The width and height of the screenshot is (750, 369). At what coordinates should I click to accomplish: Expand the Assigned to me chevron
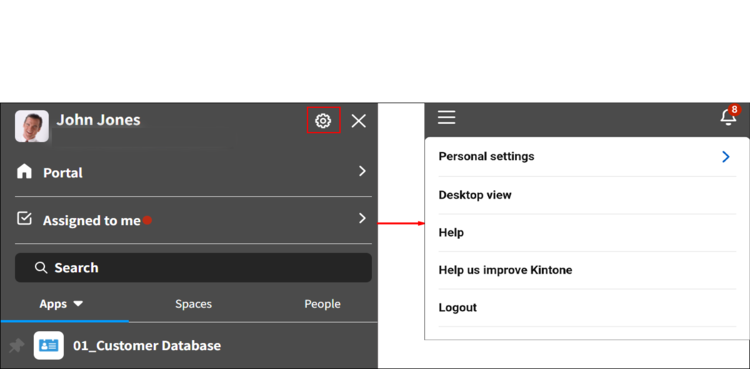click(x=362, y=218)
